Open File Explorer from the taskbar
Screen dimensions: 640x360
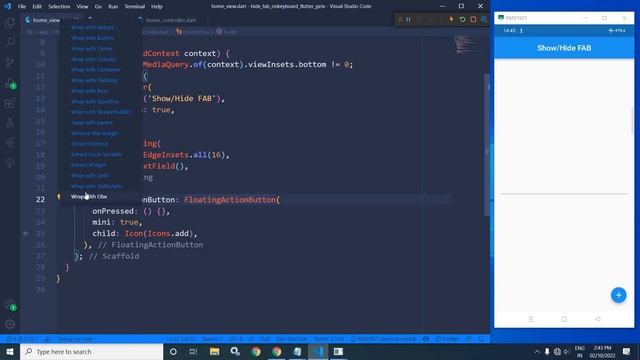point(214,351)
